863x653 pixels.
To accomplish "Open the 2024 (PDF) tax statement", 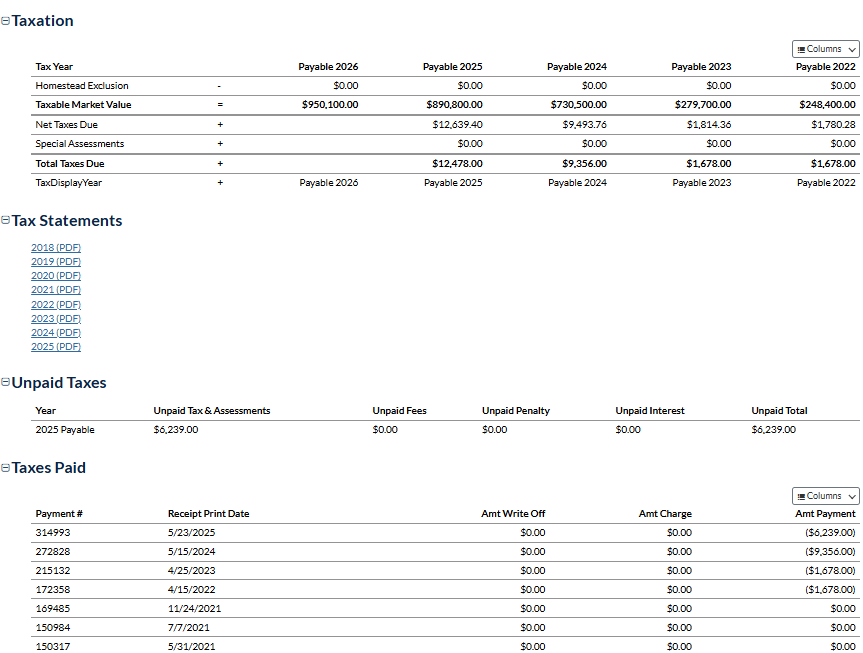I will click(x=56, y=332).
